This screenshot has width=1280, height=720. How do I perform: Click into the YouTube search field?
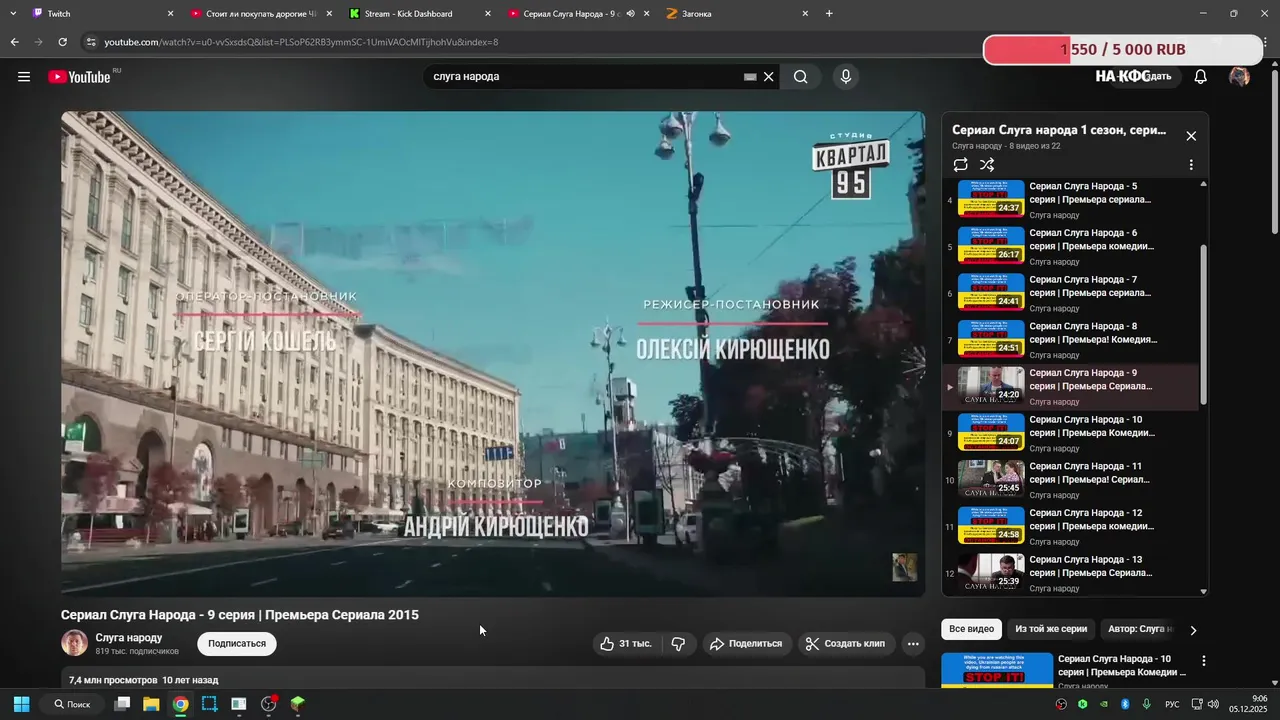pos(585,77)
